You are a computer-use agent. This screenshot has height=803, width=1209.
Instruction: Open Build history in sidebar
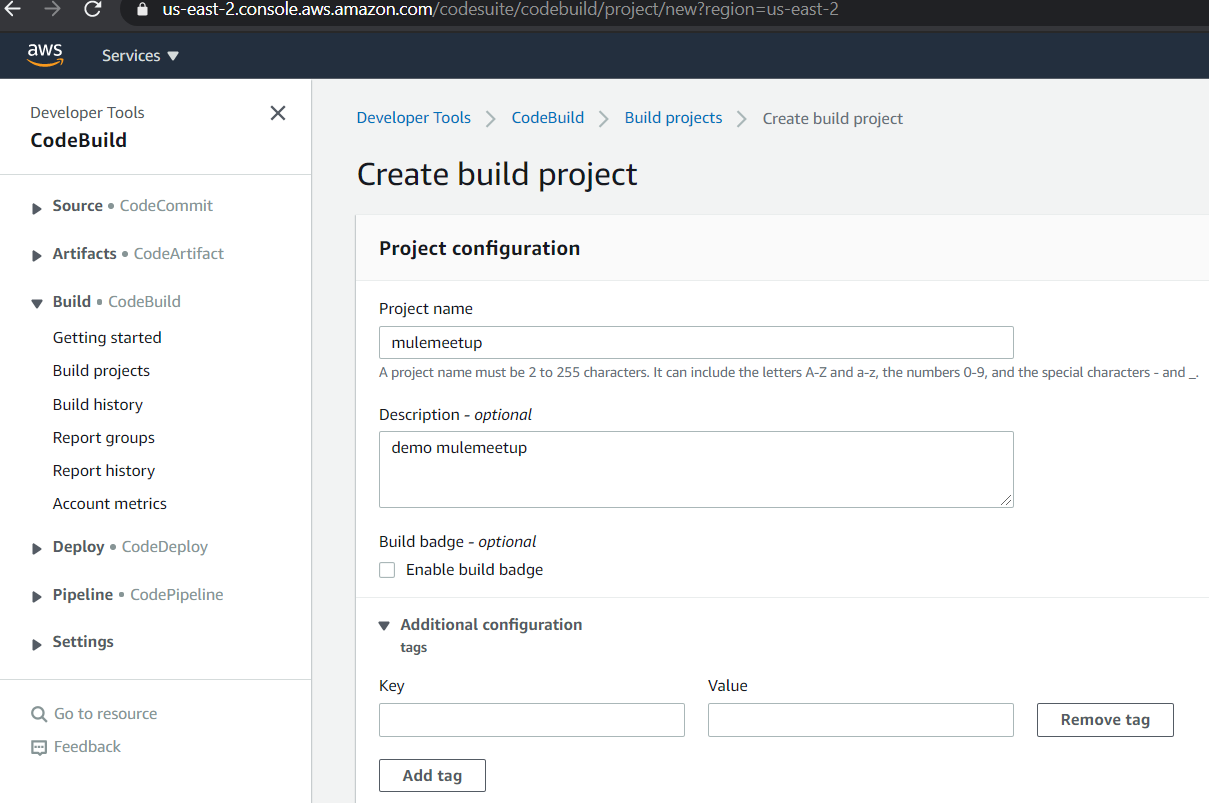coord(98,404)
